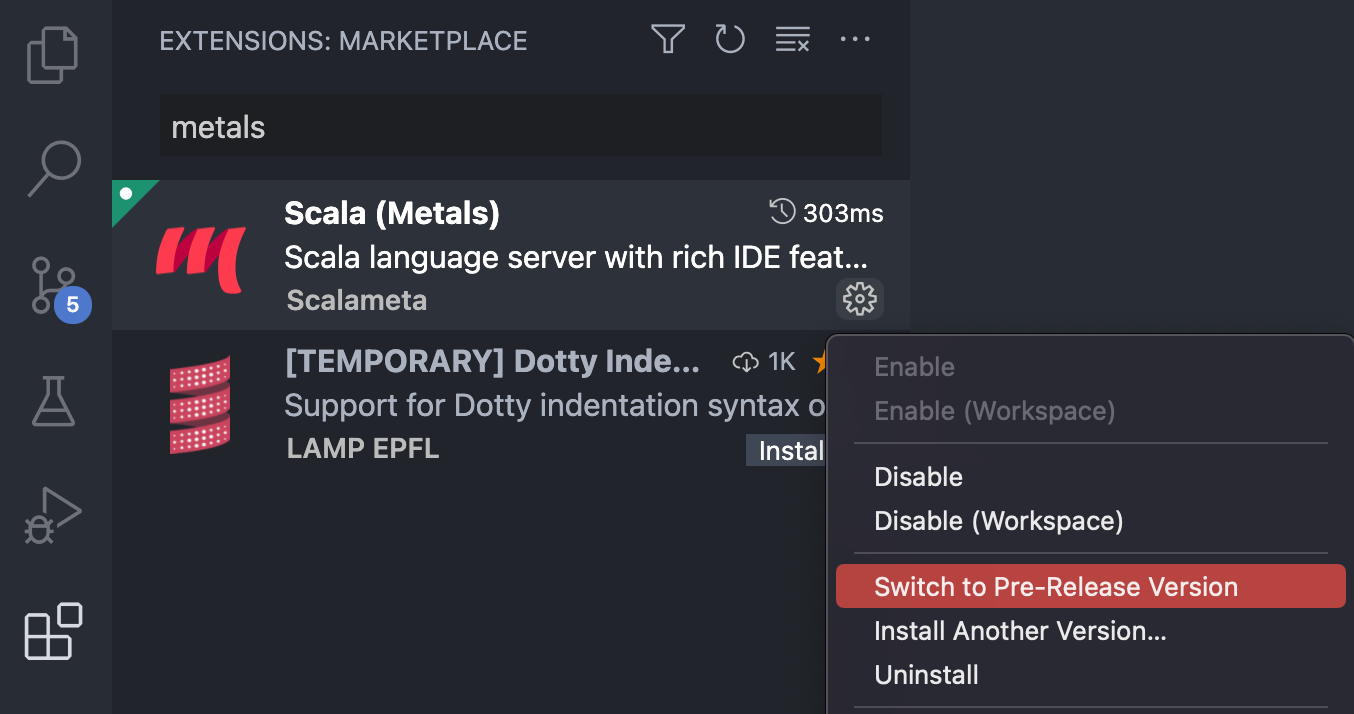This screenshot has height=714, width=1354.
Task: Select the Extensions view in activity bar
Action: tap(52, 632)
